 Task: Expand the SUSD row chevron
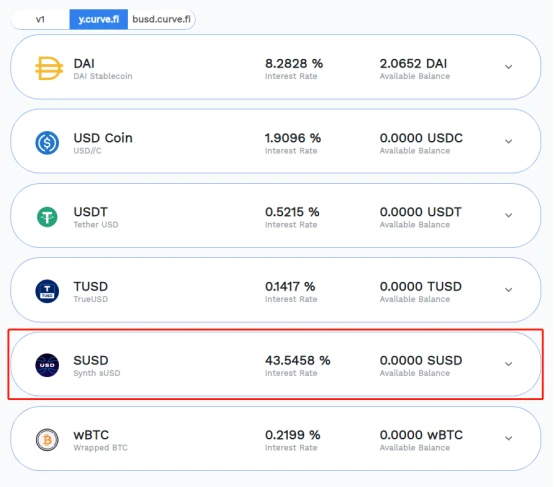pos(508,364)
